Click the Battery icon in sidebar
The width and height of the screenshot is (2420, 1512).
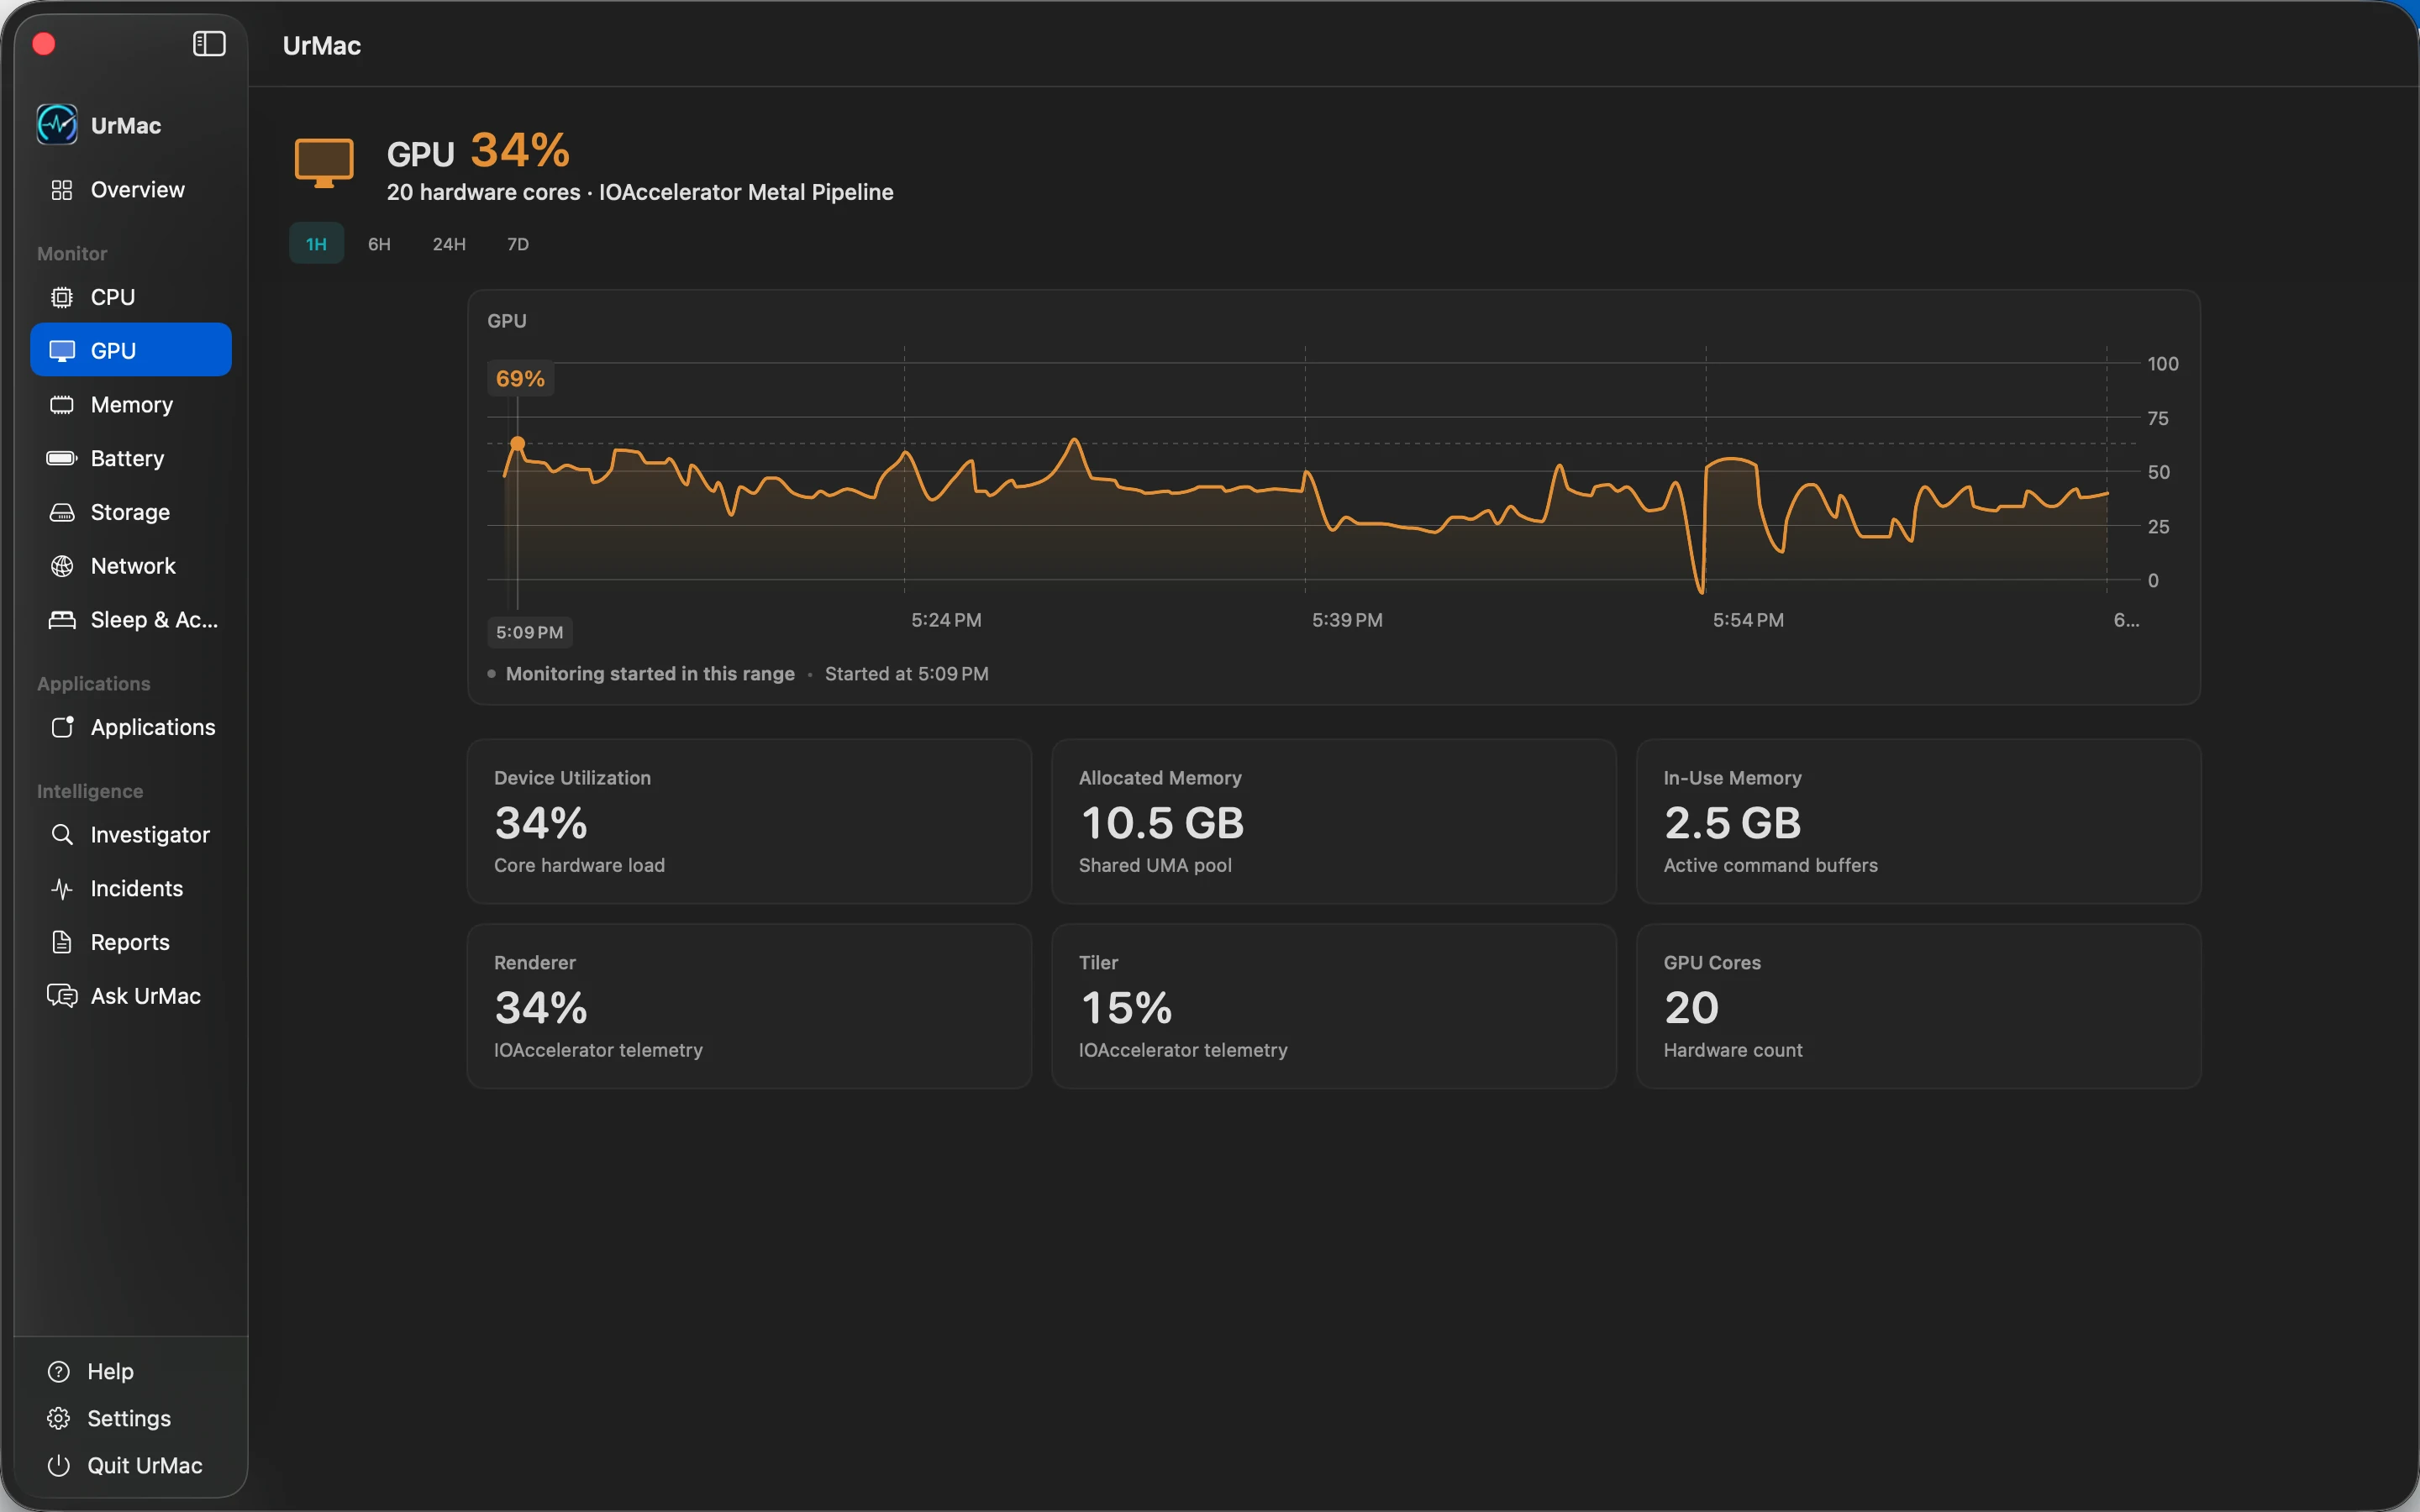[x=62, y=458]
